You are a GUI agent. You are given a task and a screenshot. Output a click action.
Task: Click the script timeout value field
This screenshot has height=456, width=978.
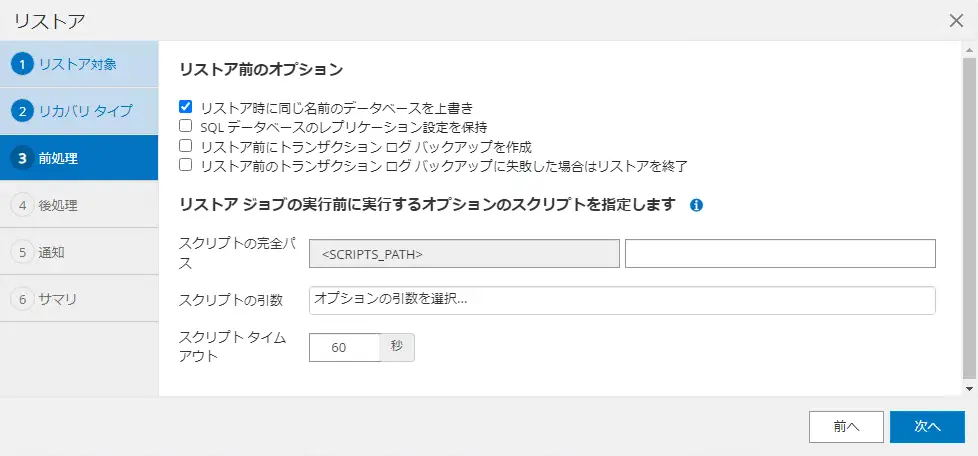click(345, 347)
